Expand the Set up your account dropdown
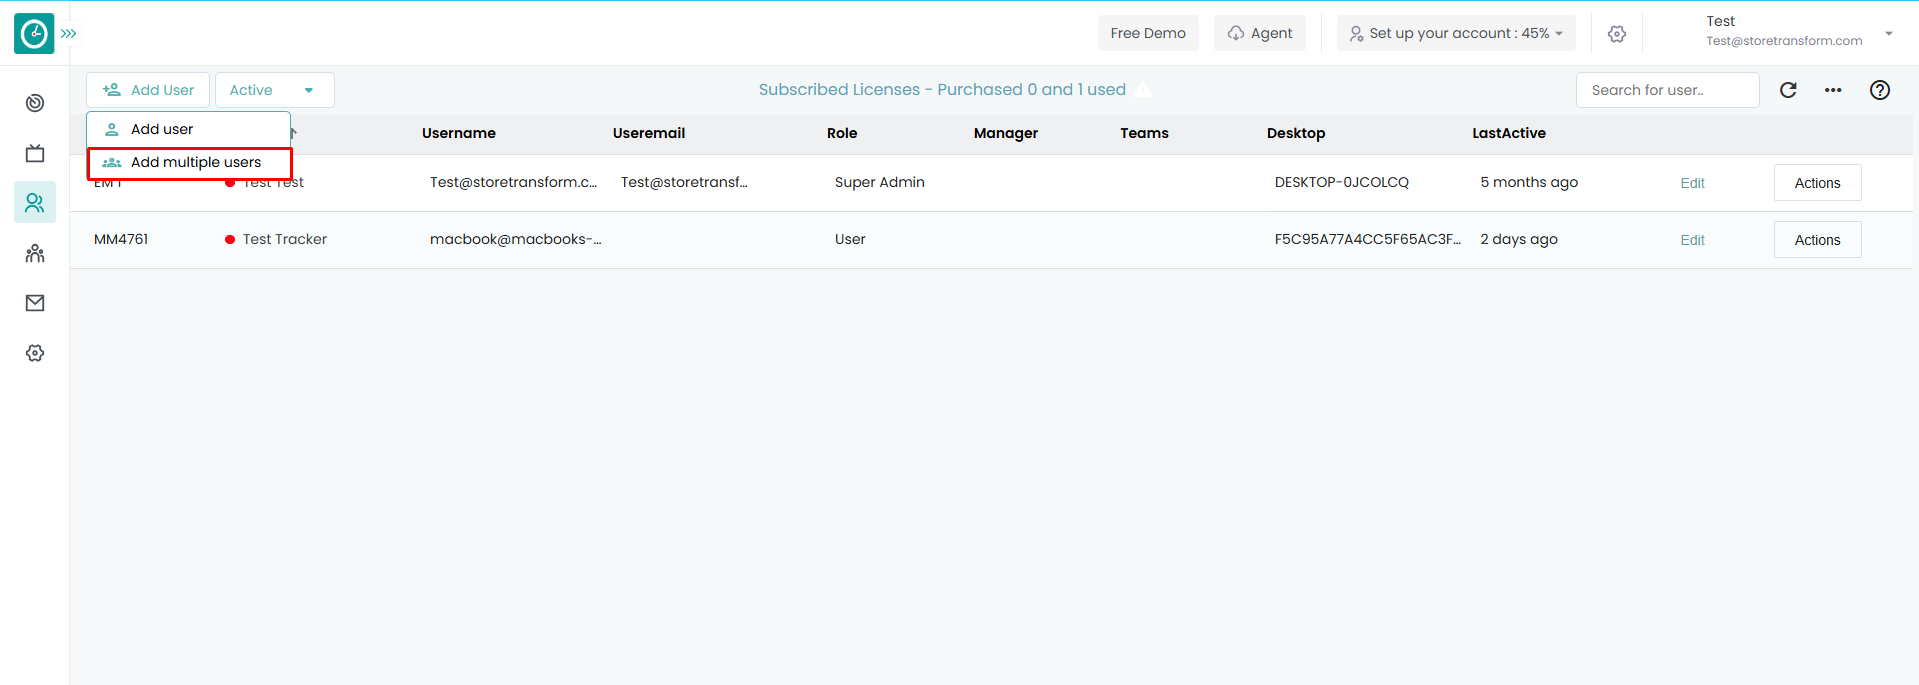 point(1456,33)
